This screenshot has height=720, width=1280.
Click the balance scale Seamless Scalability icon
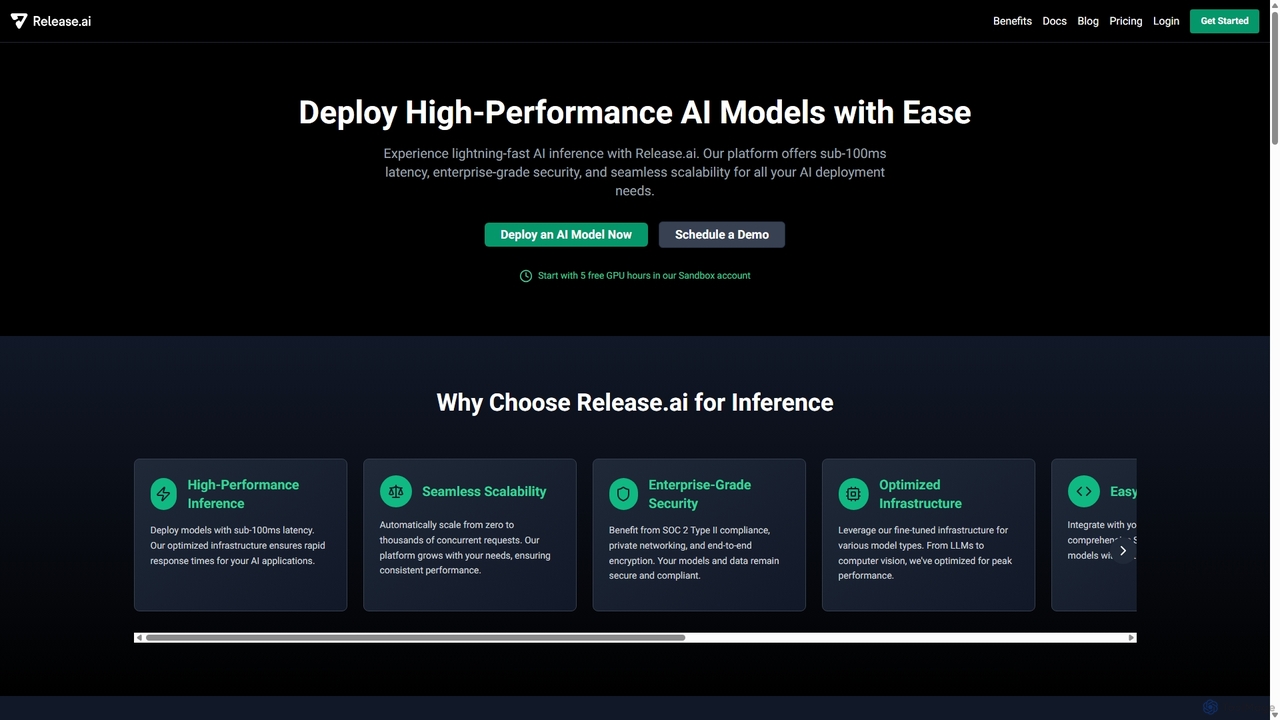[396, 491]
